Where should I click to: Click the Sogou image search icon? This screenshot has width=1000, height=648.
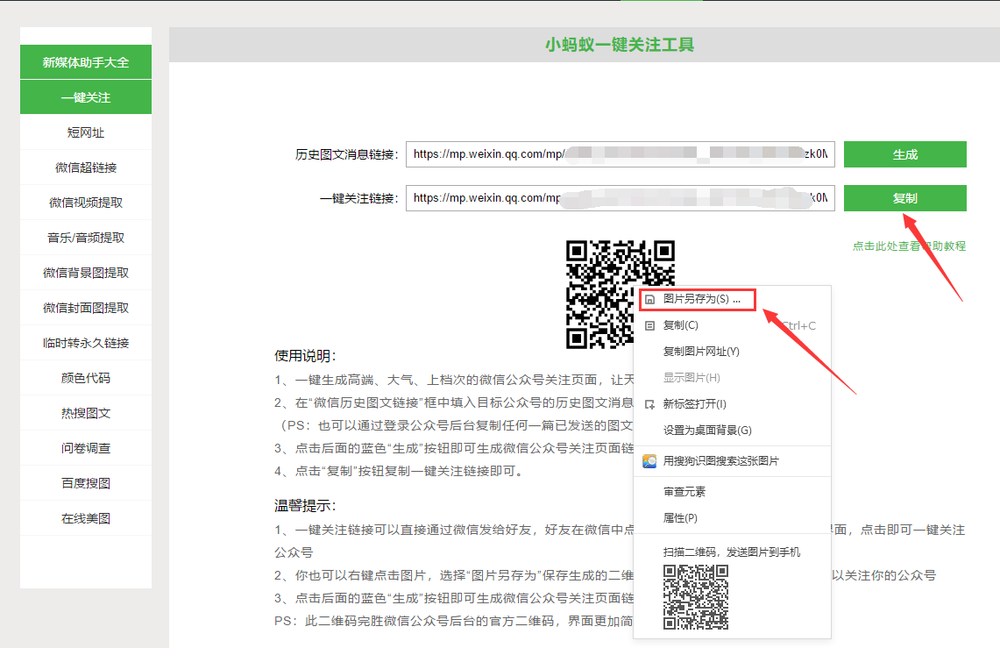tap(650, 461)
